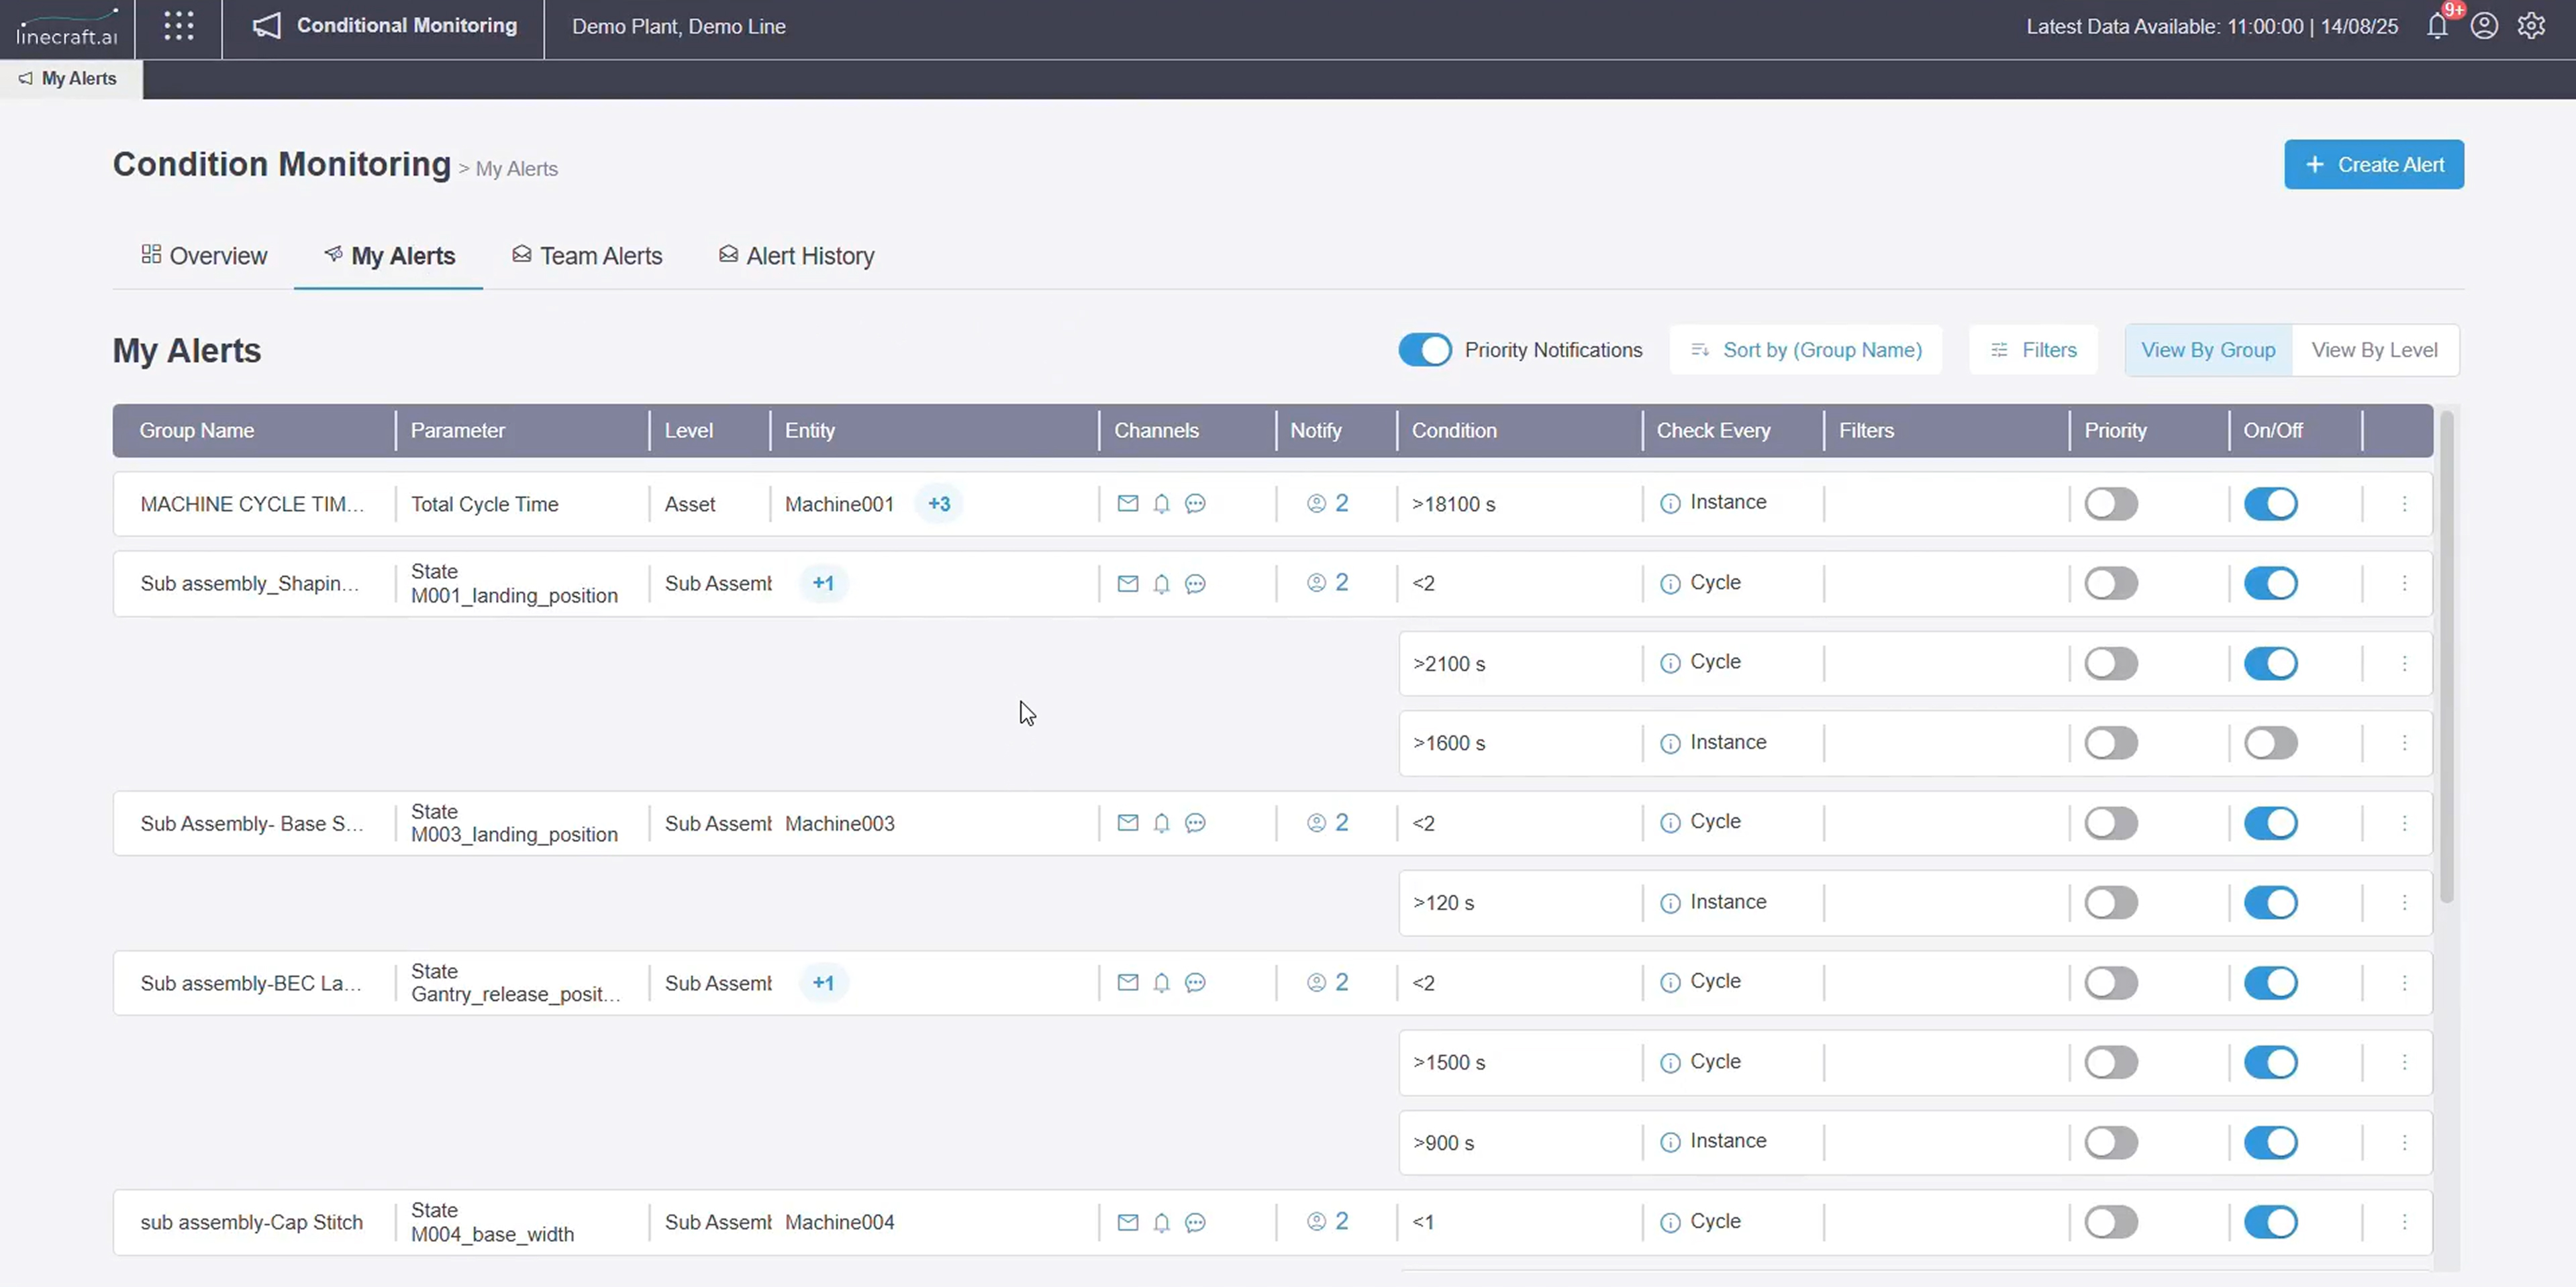
Task: Click Total Cycle Time parameter cell
Action: coord(484,504)
